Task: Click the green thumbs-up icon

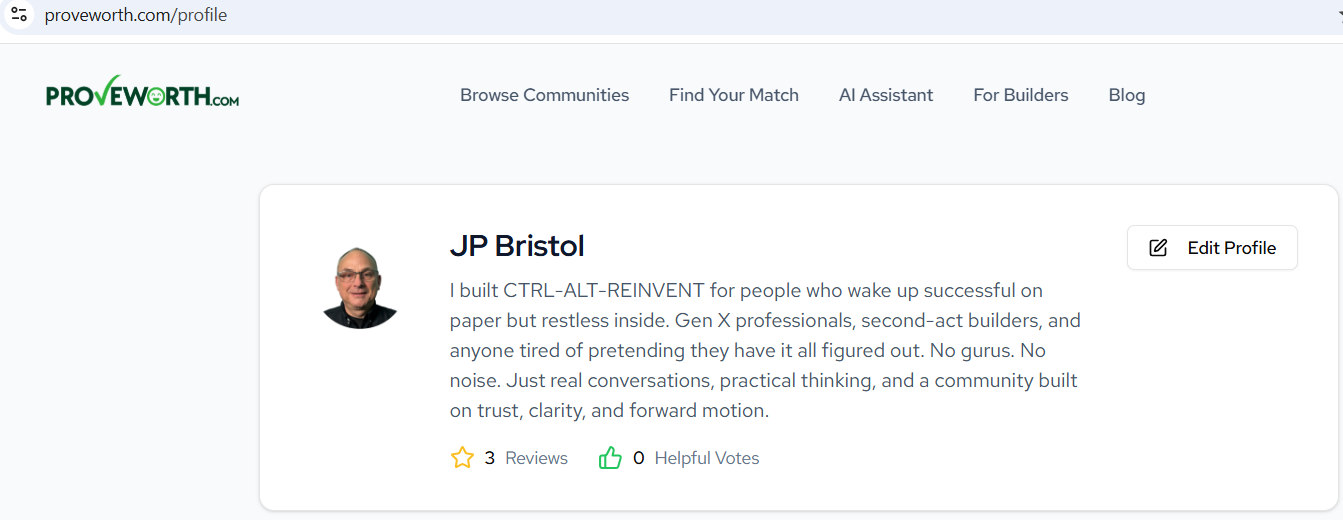Action: (x=610, y=458)
